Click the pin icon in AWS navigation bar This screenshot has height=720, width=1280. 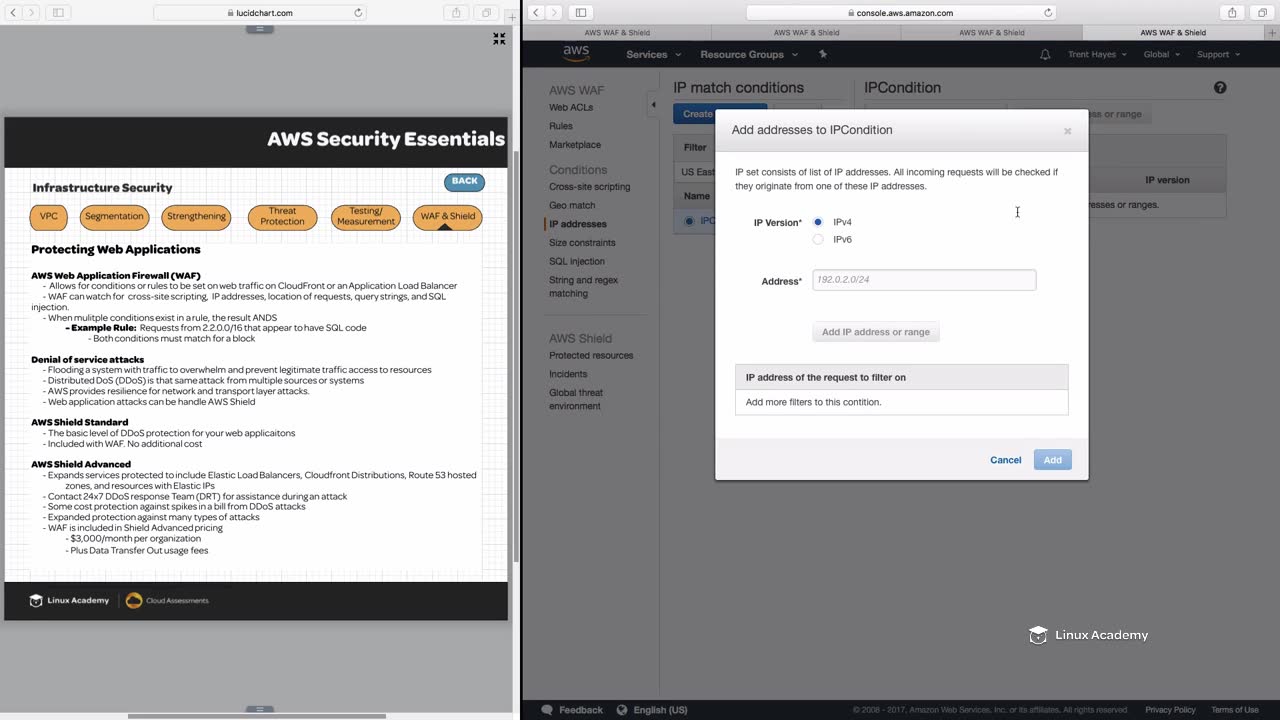[823, 54]
